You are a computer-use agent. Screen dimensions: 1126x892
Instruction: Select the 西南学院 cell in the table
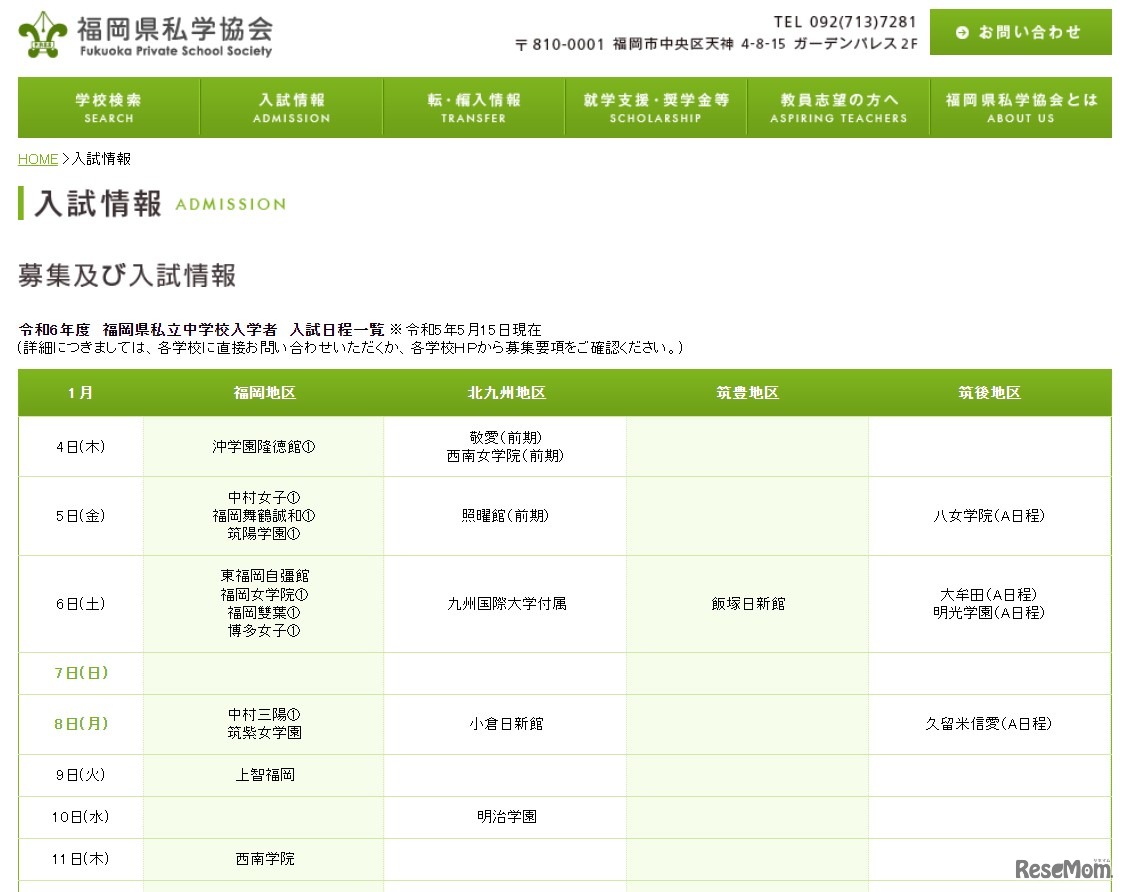click(265, 859)
